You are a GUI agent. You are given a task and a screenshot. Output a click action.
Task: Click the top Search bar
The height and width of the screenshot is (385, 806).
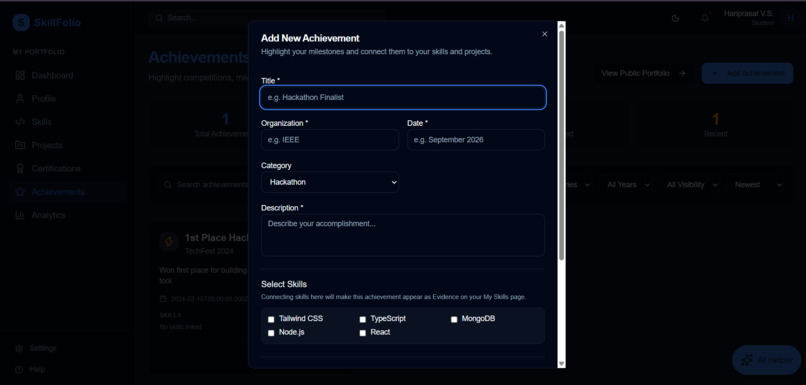[x=266, y=18]
